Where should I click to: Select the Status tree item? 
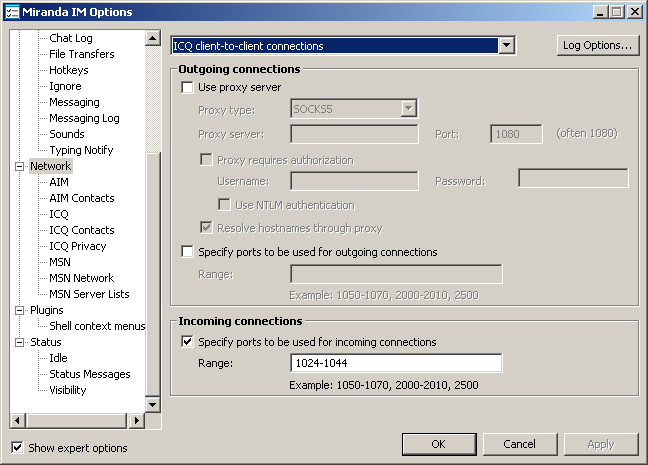pos(45,342)
